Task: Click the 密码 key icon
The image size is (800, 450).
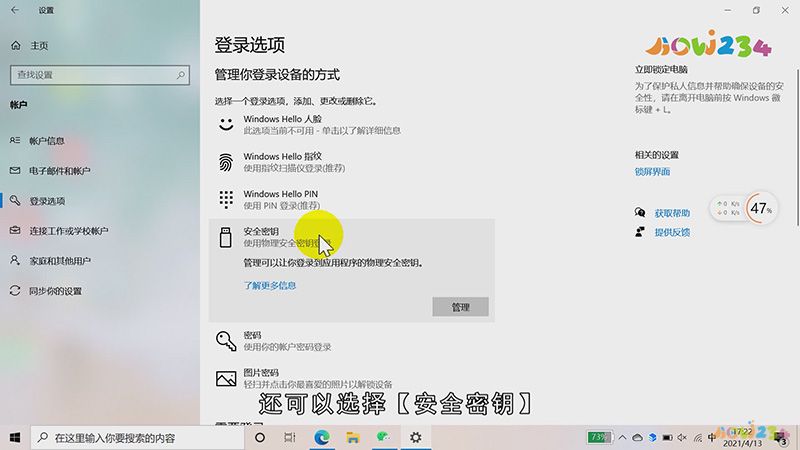Action: (x=226, y=341)
